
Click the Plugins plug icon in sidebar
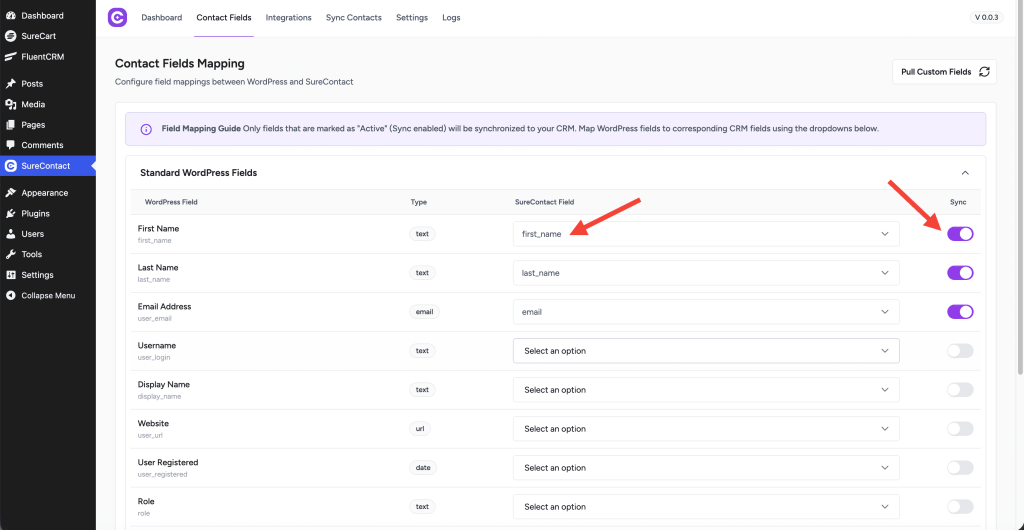(10, 214)
